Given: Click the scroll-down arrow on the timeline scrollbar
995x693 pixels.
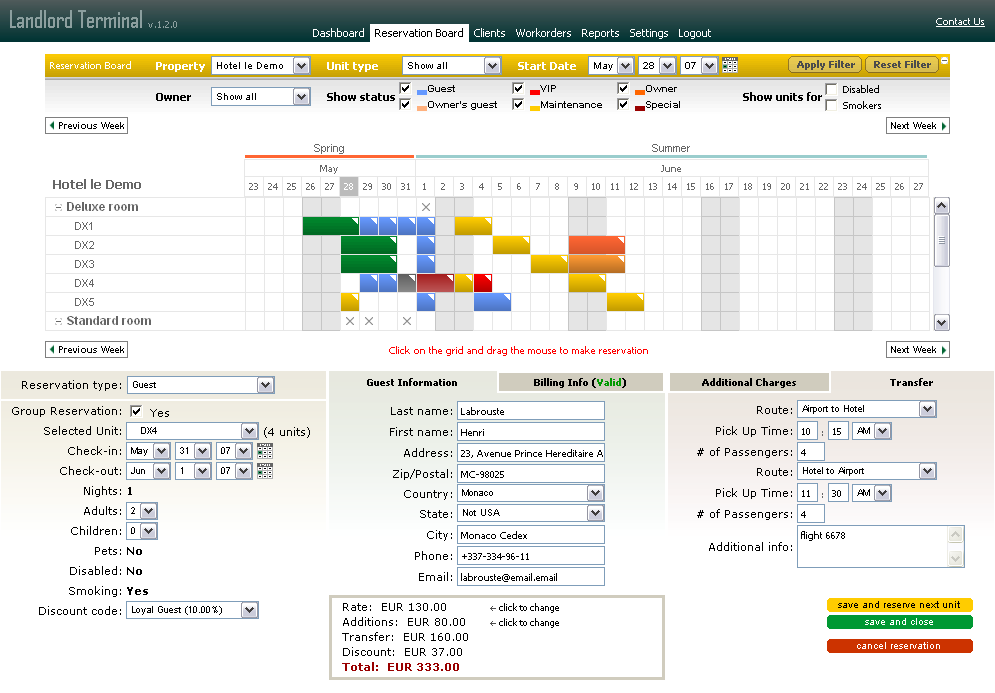Looking at the screenshot, I should click(x=940, y=322).
